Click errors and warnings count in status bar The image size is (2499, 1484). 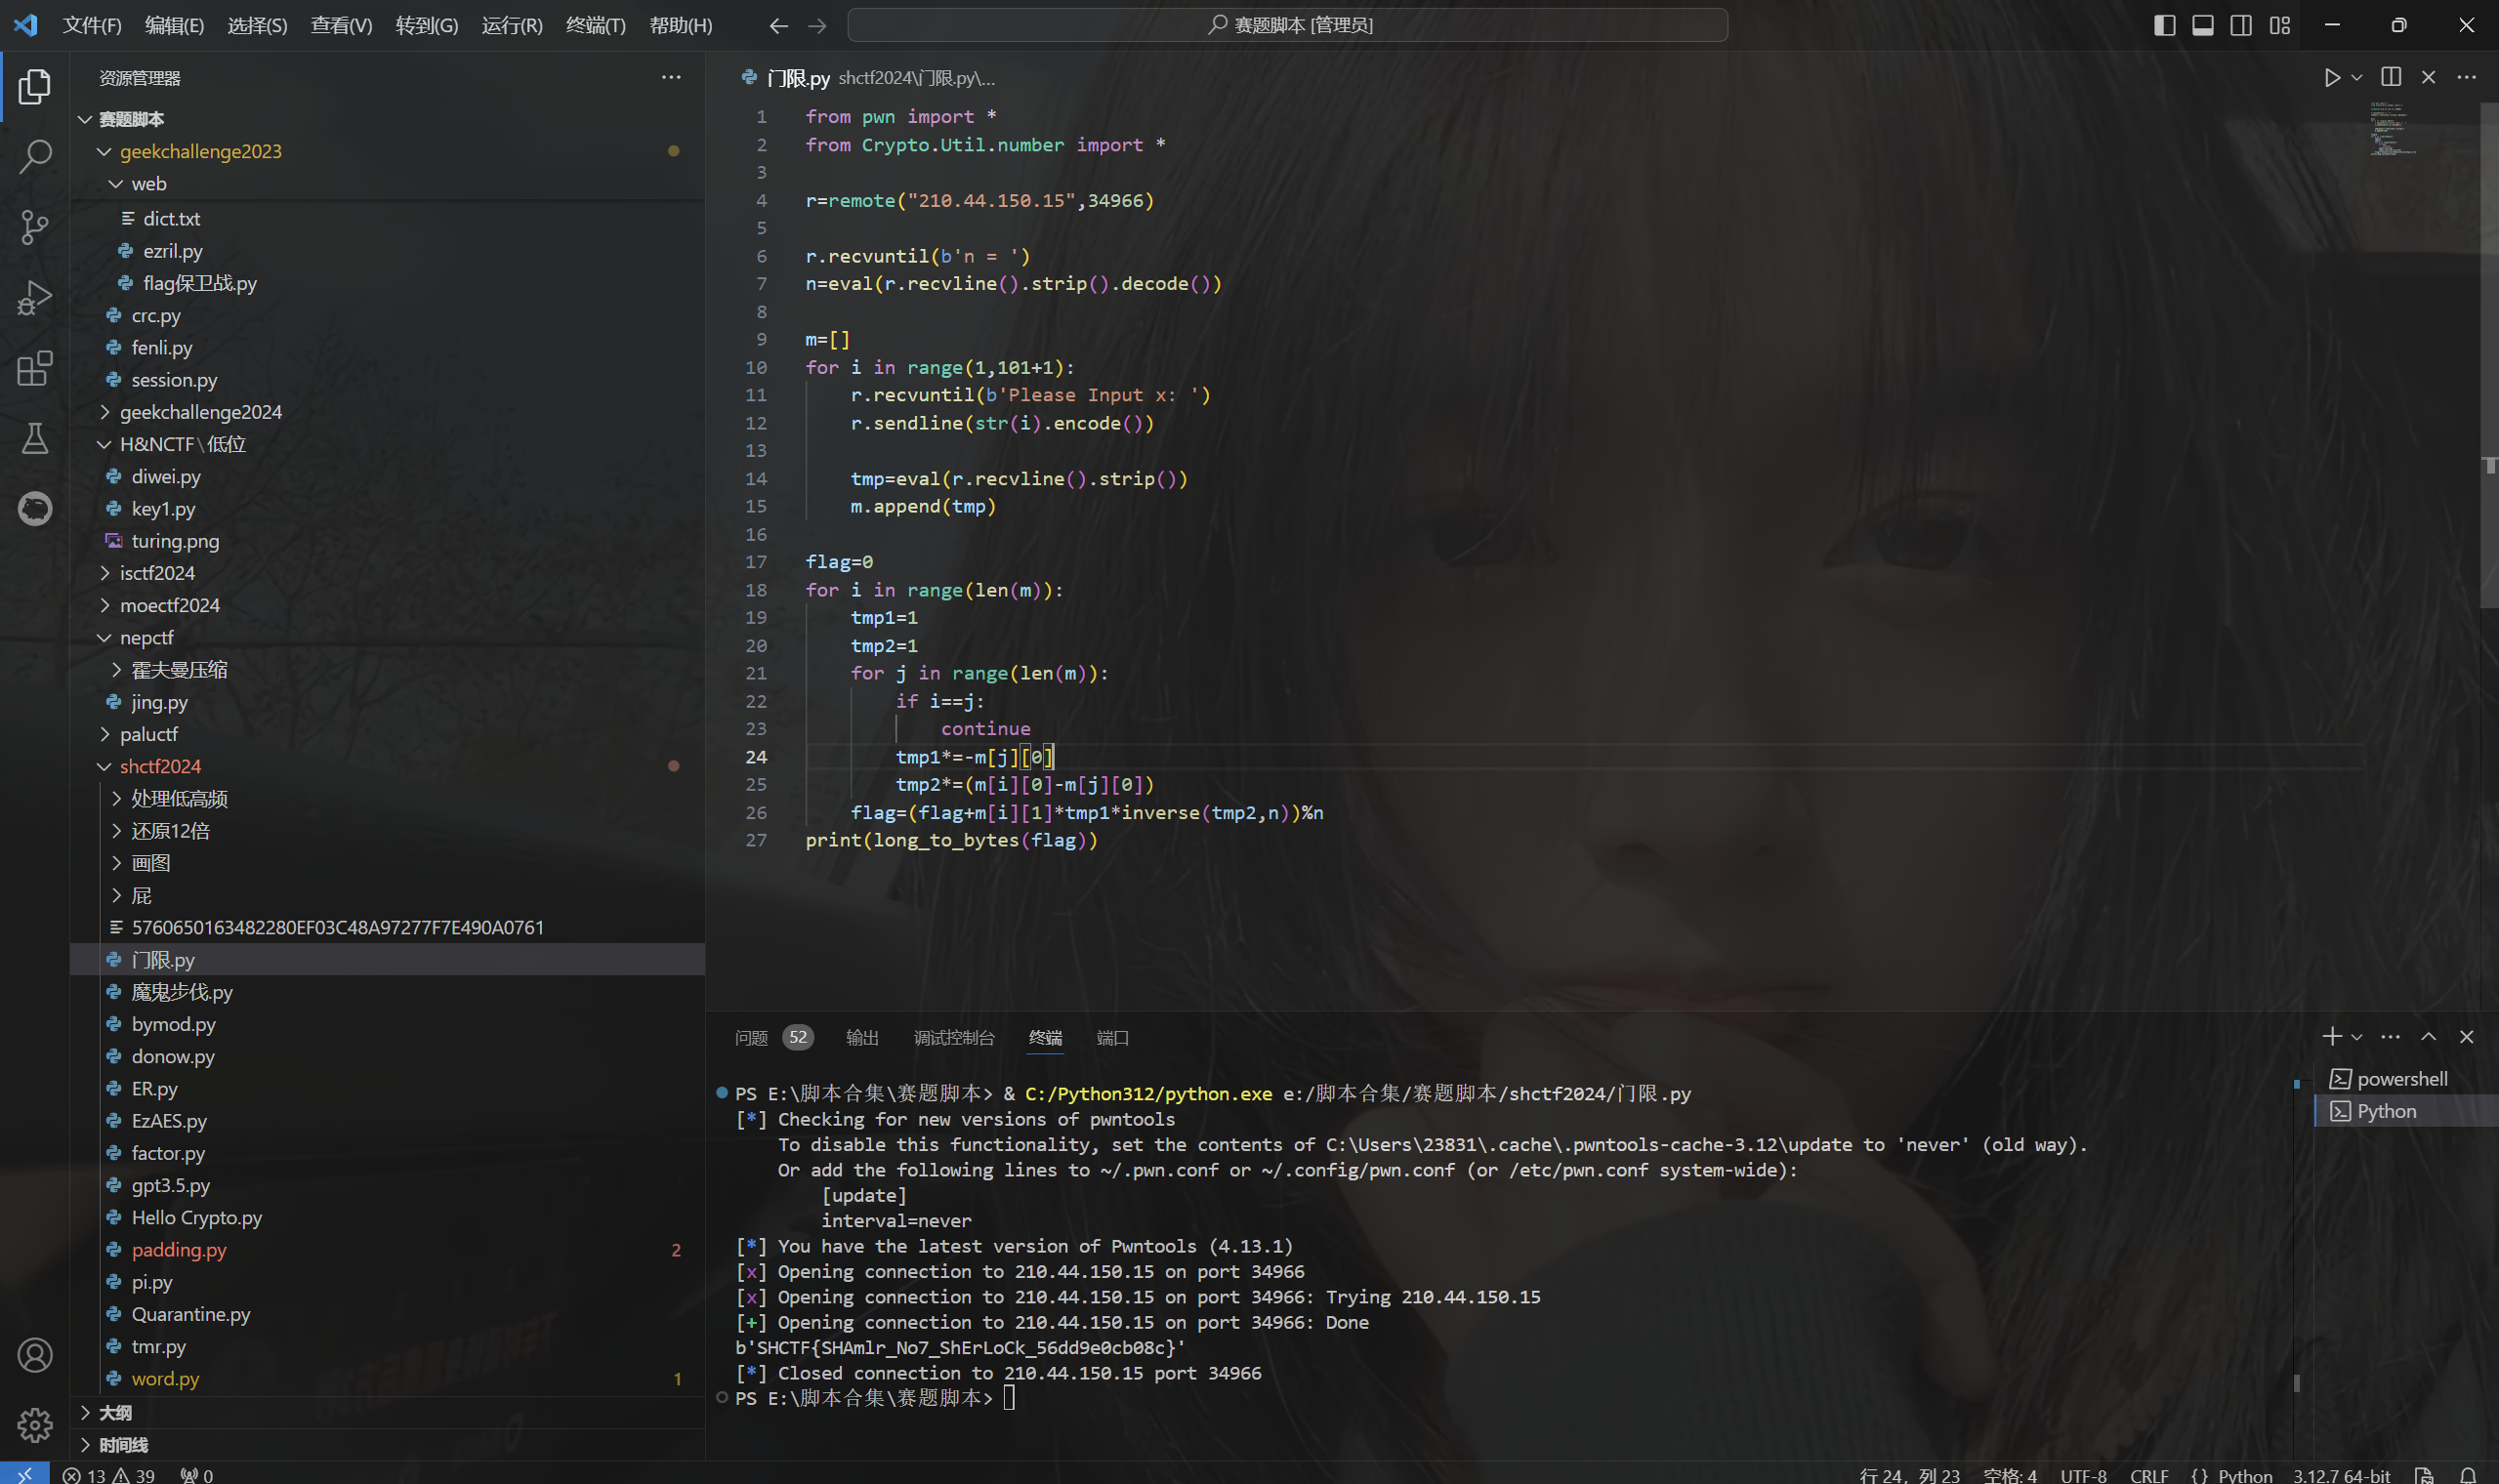[108, 1475]
